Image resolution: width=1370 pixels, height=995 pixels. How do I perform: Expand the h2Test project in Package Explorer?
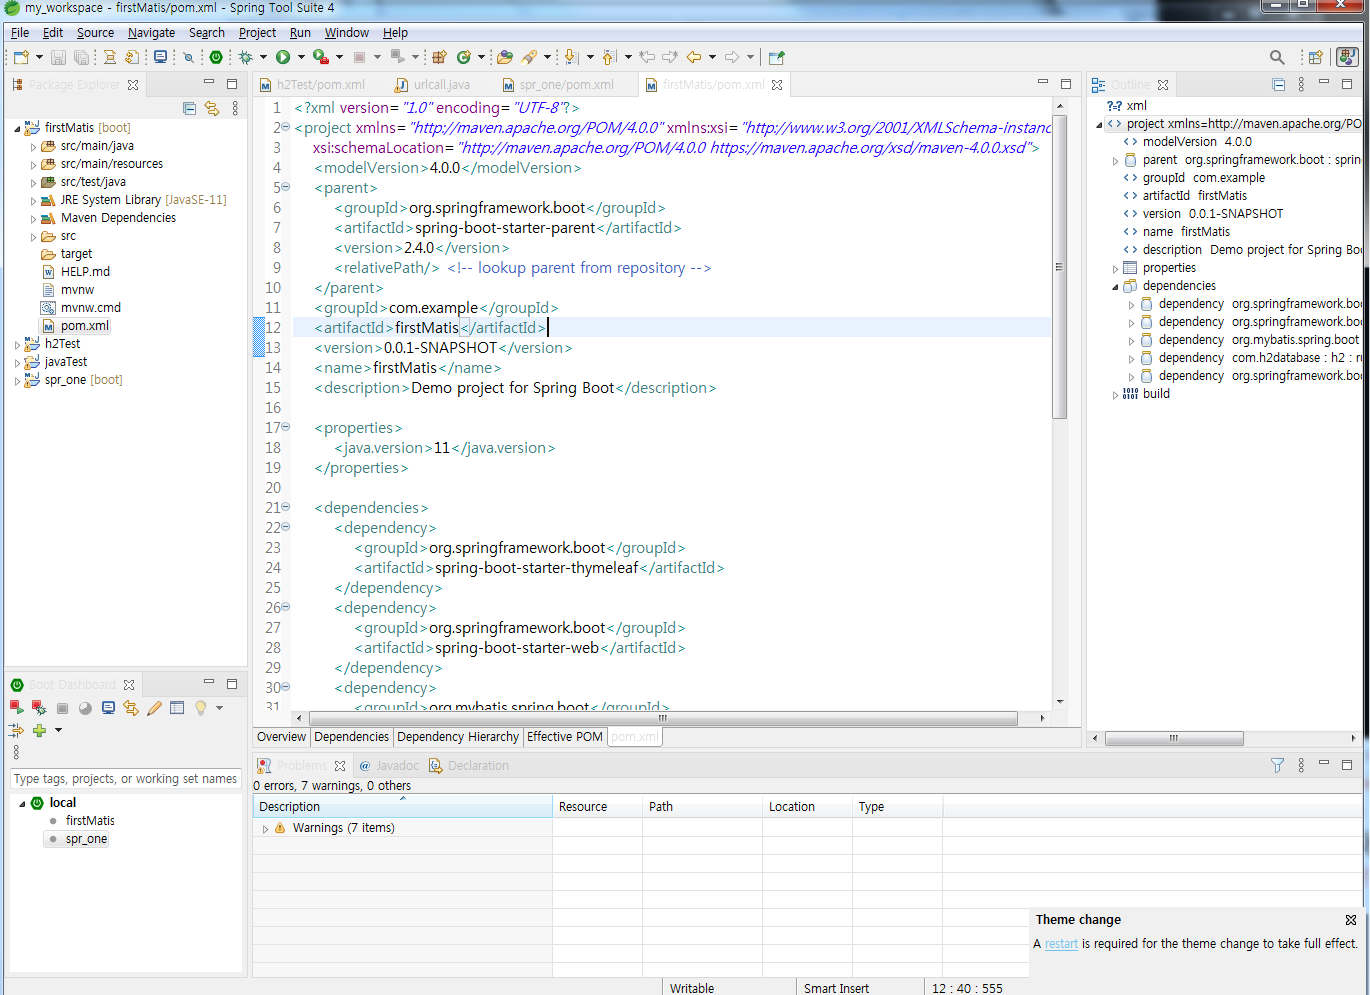click(x=17, y=344)
